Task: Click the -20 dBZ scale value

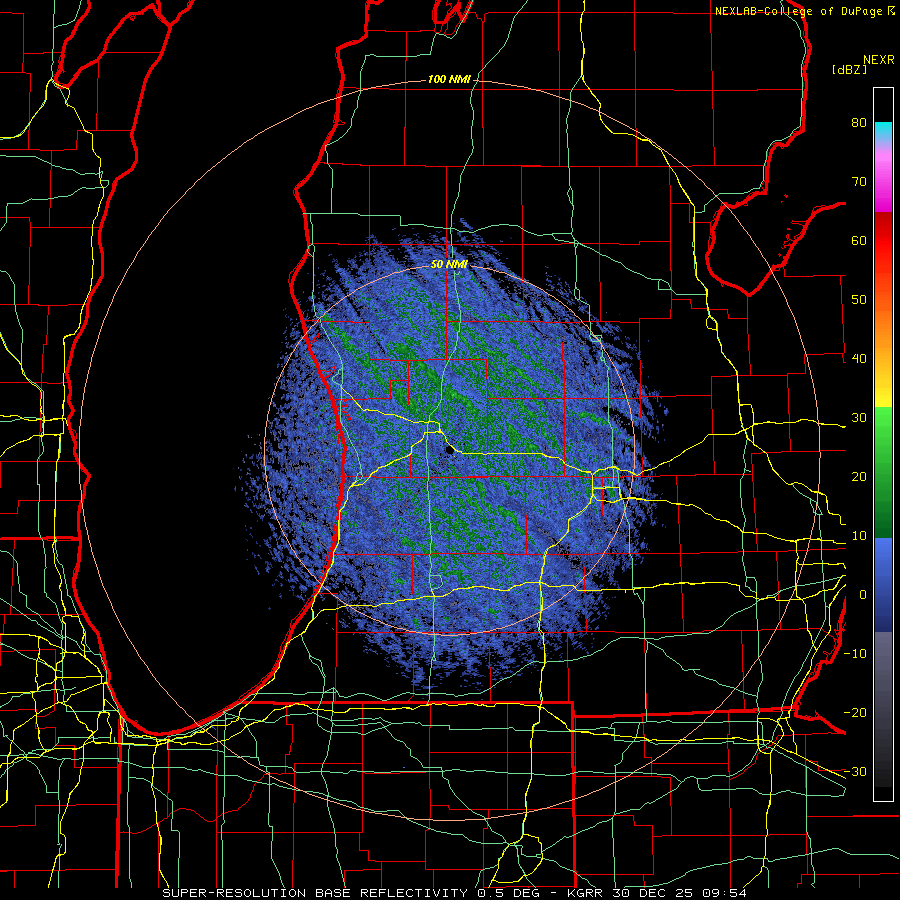Action: [855, 713]
